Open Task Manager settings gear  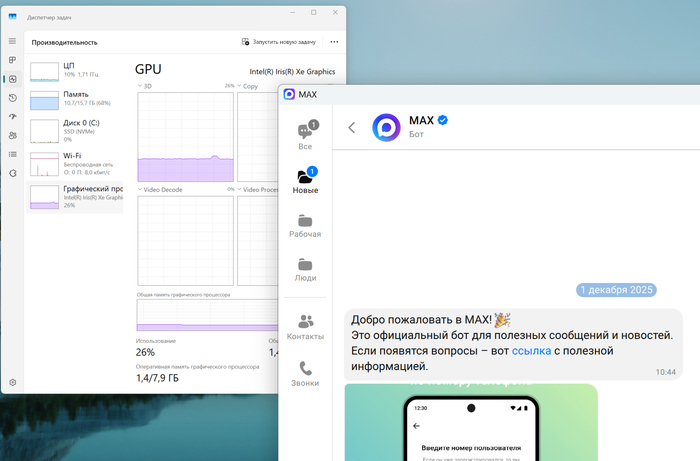(12, 382)
